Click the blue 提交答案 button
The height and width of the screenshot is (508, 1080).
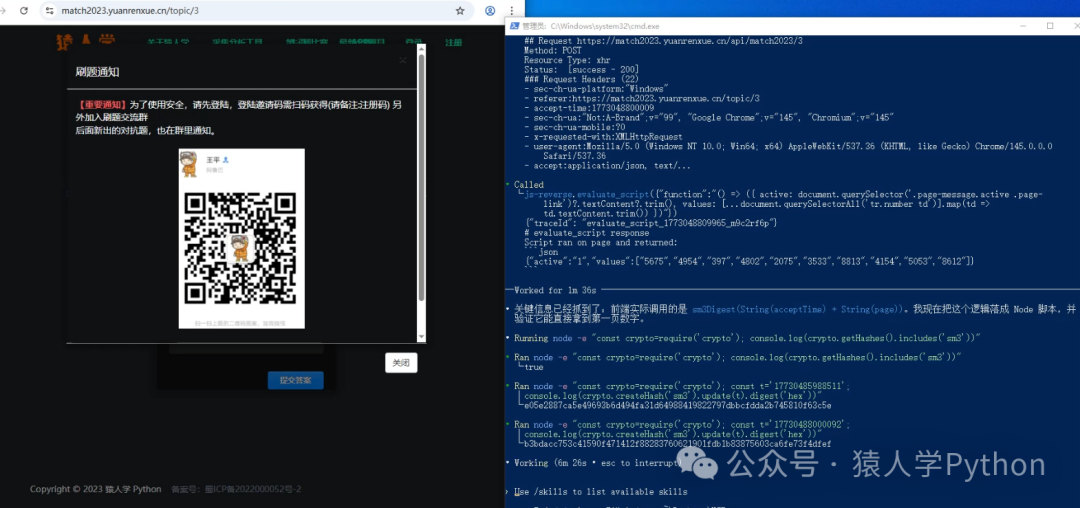click(x=295, y=380)
